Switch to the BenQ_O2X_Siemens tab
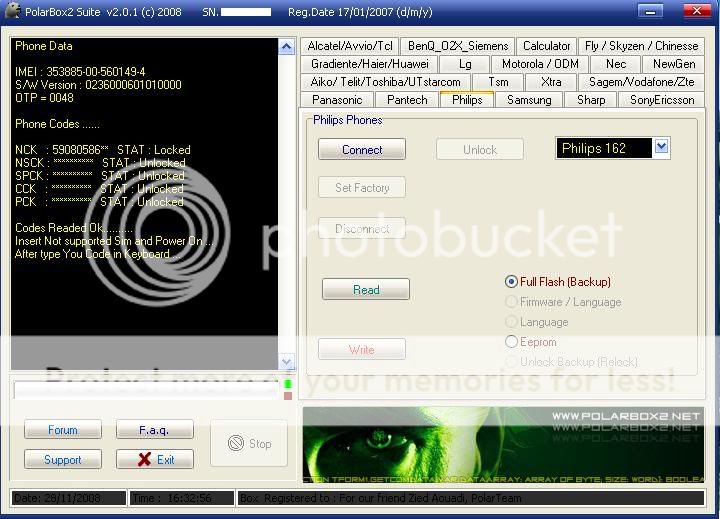The image size is (720, 519). 458,46
